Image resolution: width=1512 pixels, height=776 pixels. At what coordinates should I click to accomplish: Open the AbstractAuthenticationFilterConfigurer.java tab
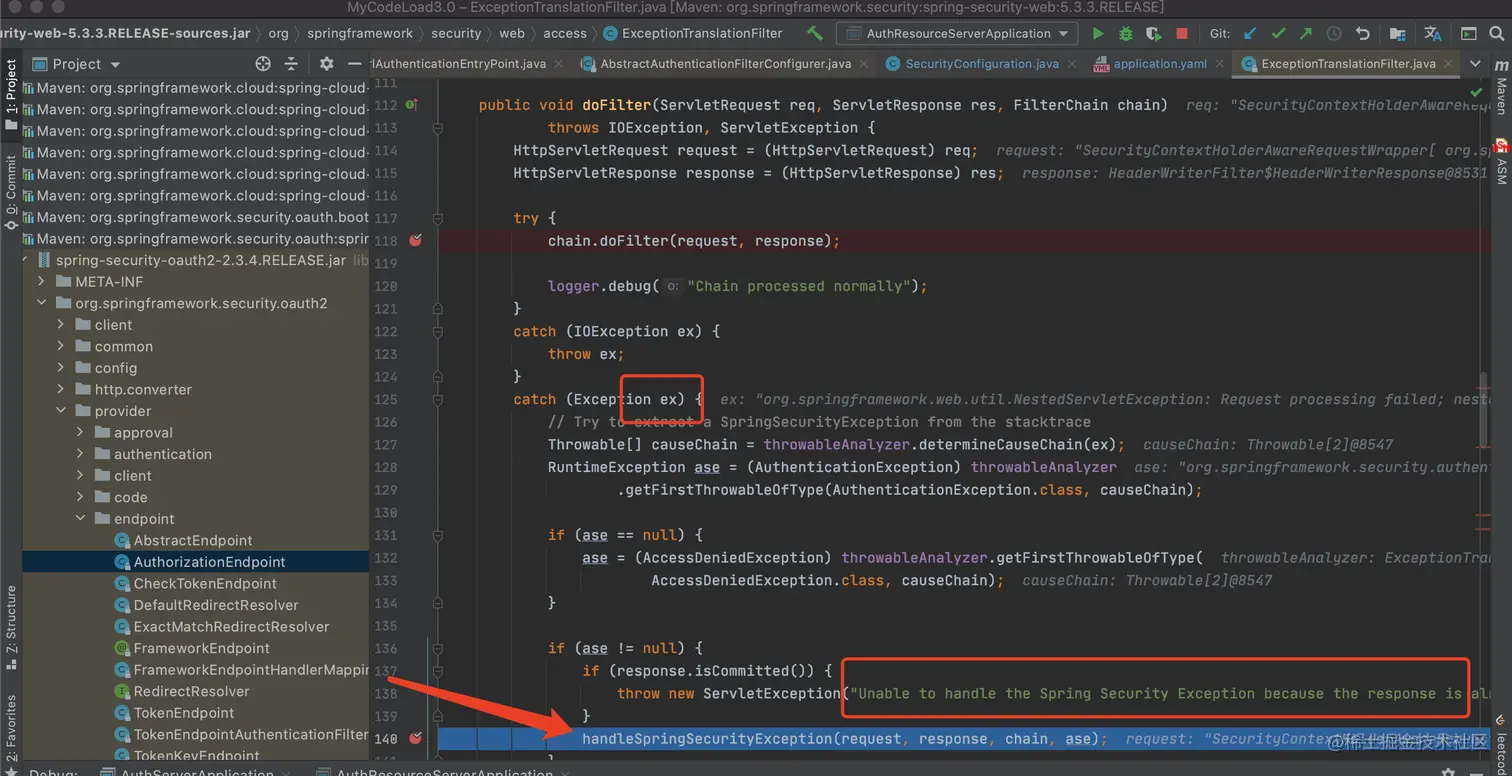(726, 64)
